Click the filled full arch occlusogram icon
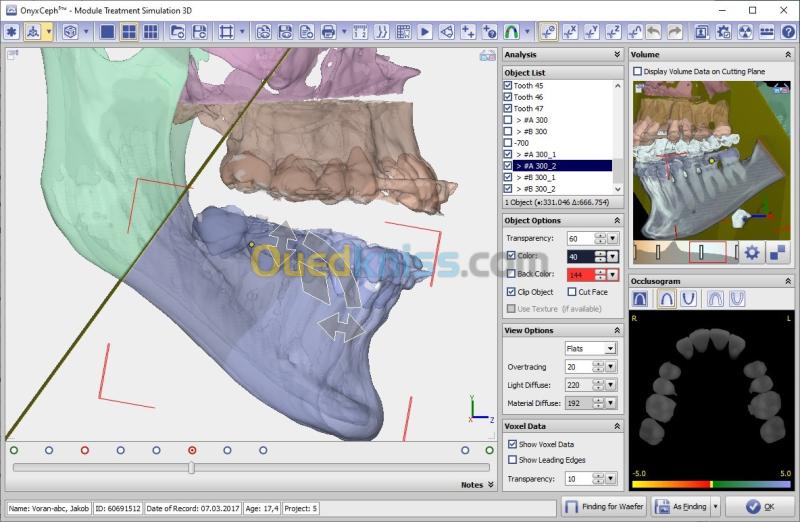Image resolution: width=800 pixels, height=522 pixels. 640,299
